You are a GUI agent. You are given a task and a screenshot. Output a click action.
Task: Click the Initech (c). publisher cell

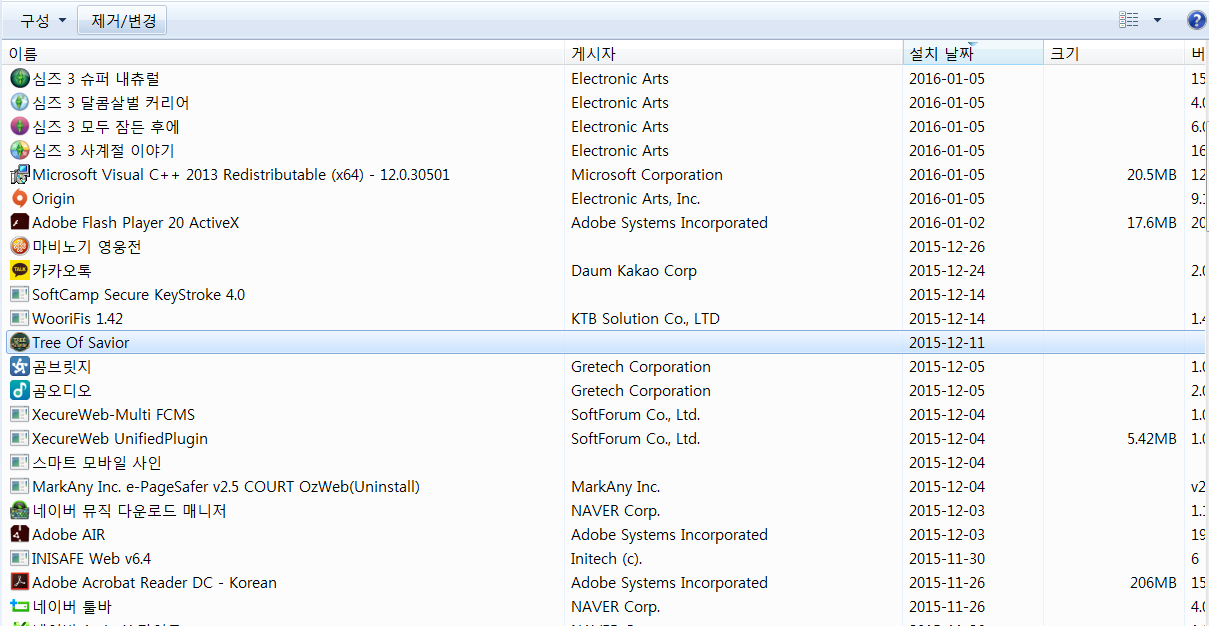pyautogui.click(x=607, y=558)
